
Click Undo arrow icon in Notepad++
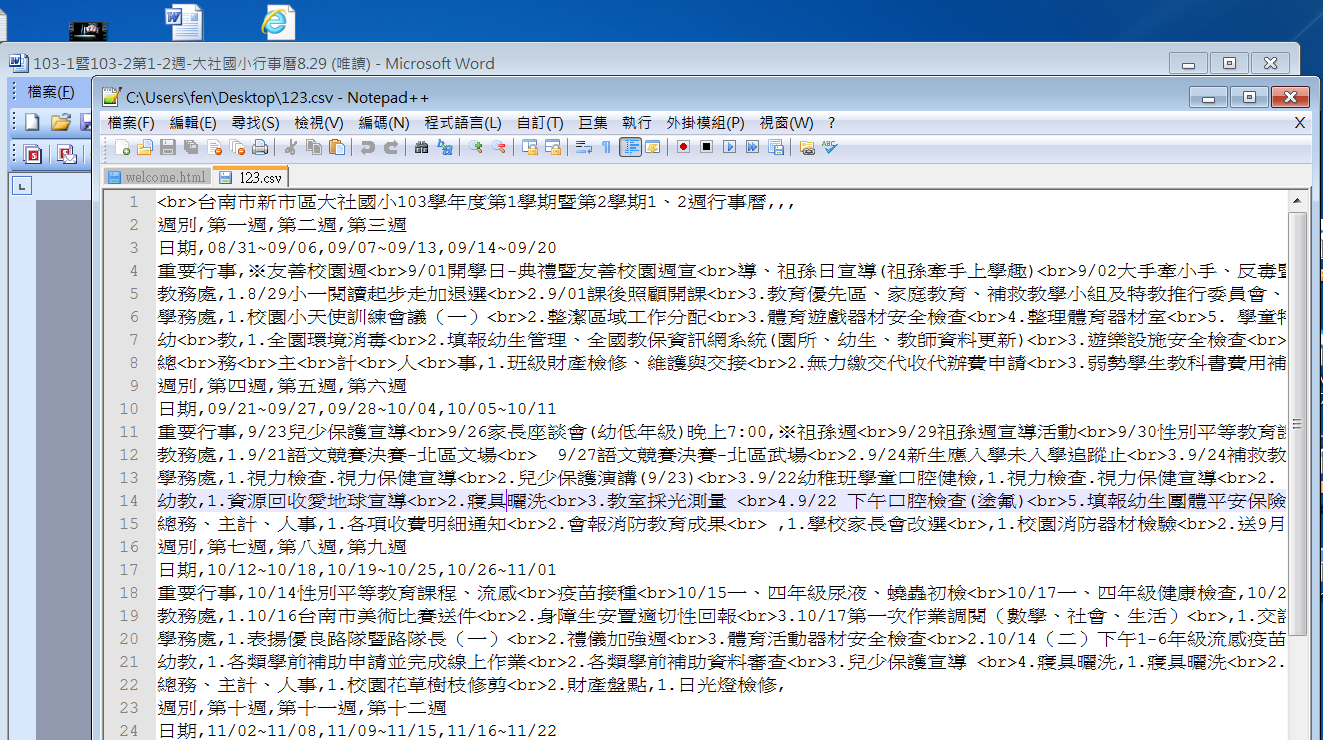pos(367,147)
